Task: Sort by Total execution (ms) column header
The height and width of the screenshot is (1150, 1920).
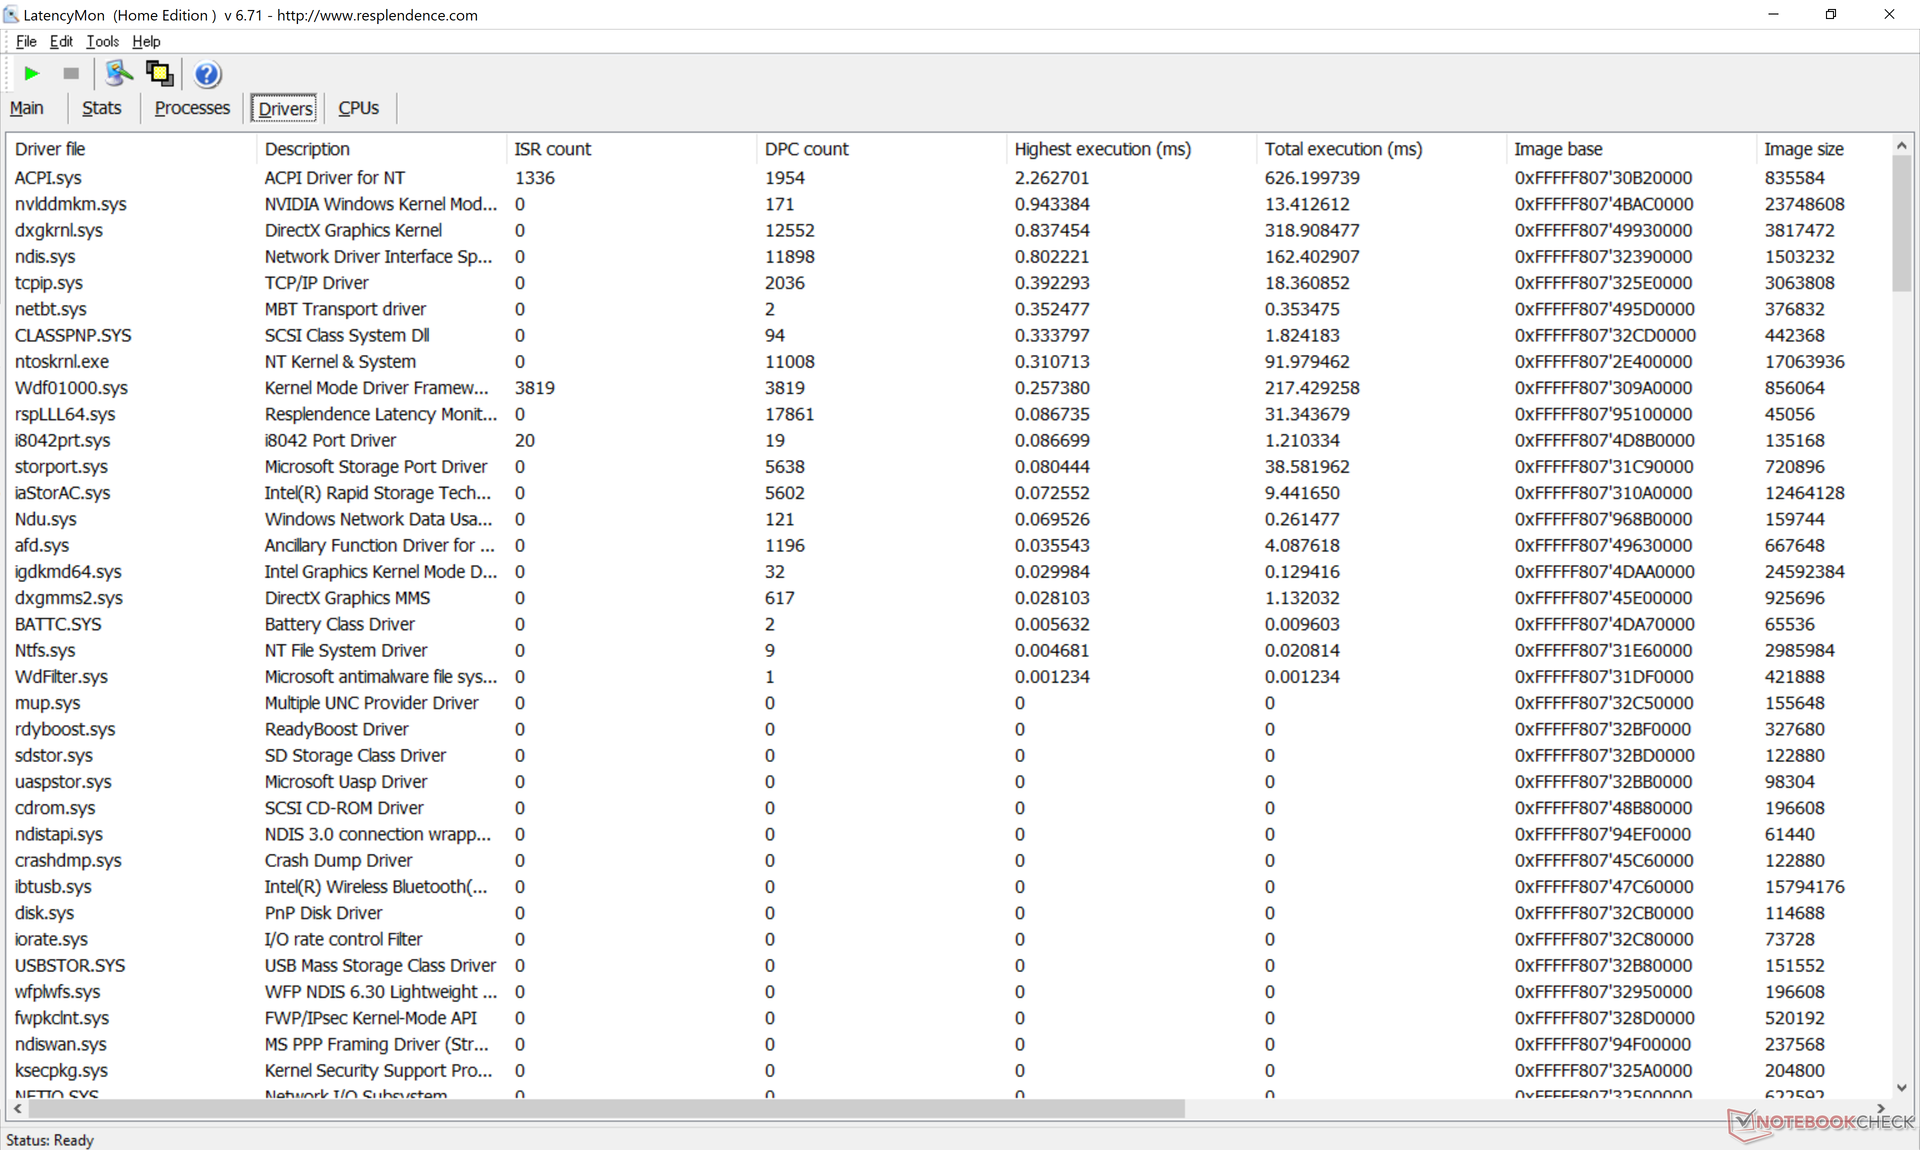Action: click(x=1381, y=149)
